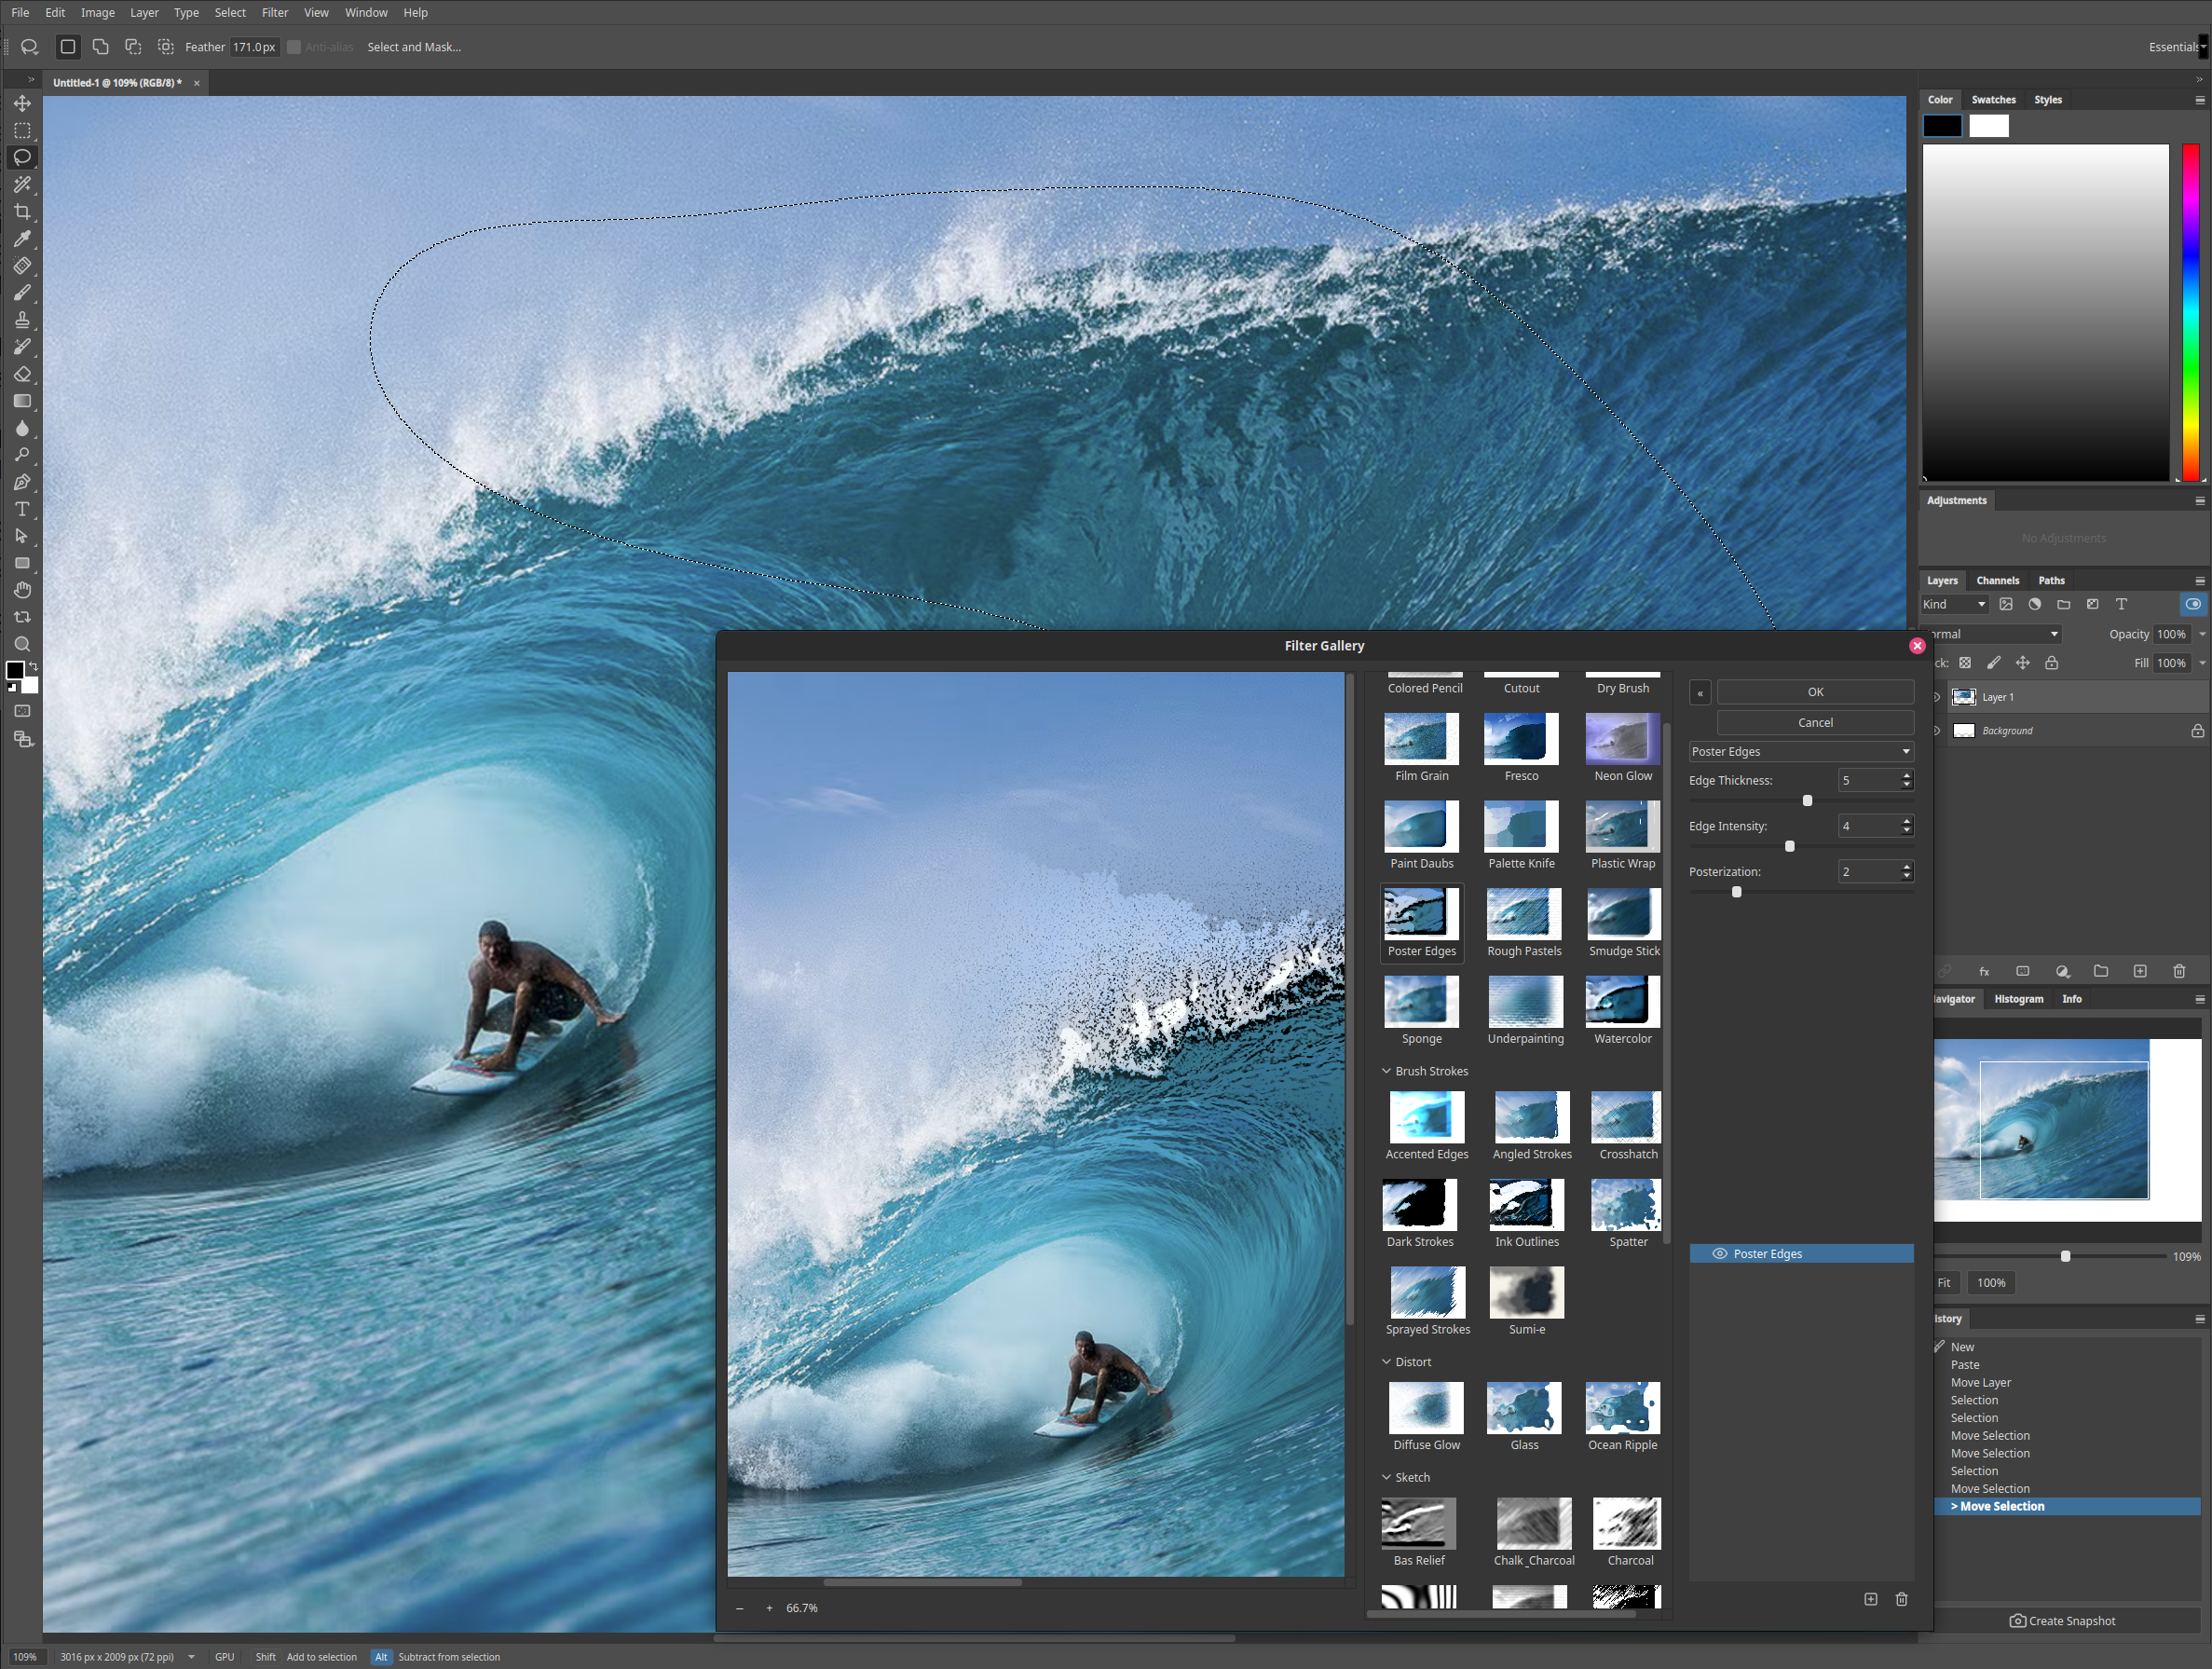
Task: Click OK in Filter Gallery
Action: click(x=1815, y=692)
